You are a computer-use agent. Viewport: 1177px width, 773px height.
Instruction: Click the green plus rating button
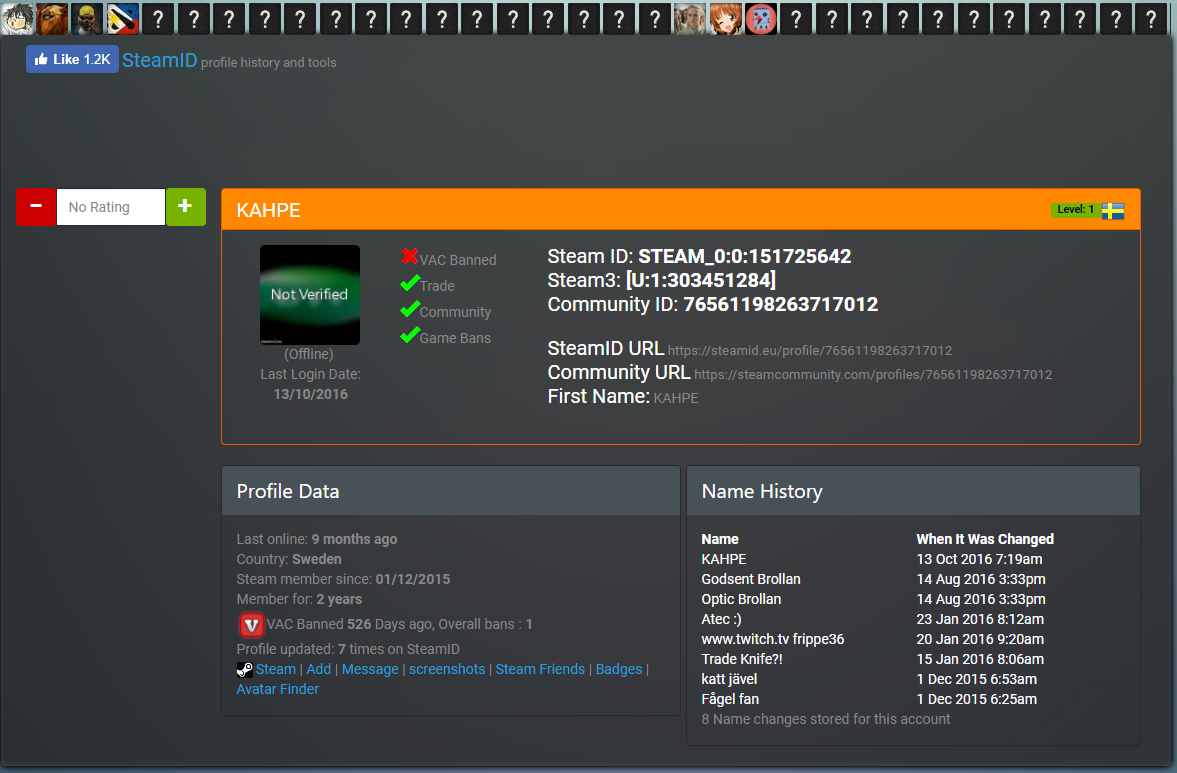(x=185, y=206)
